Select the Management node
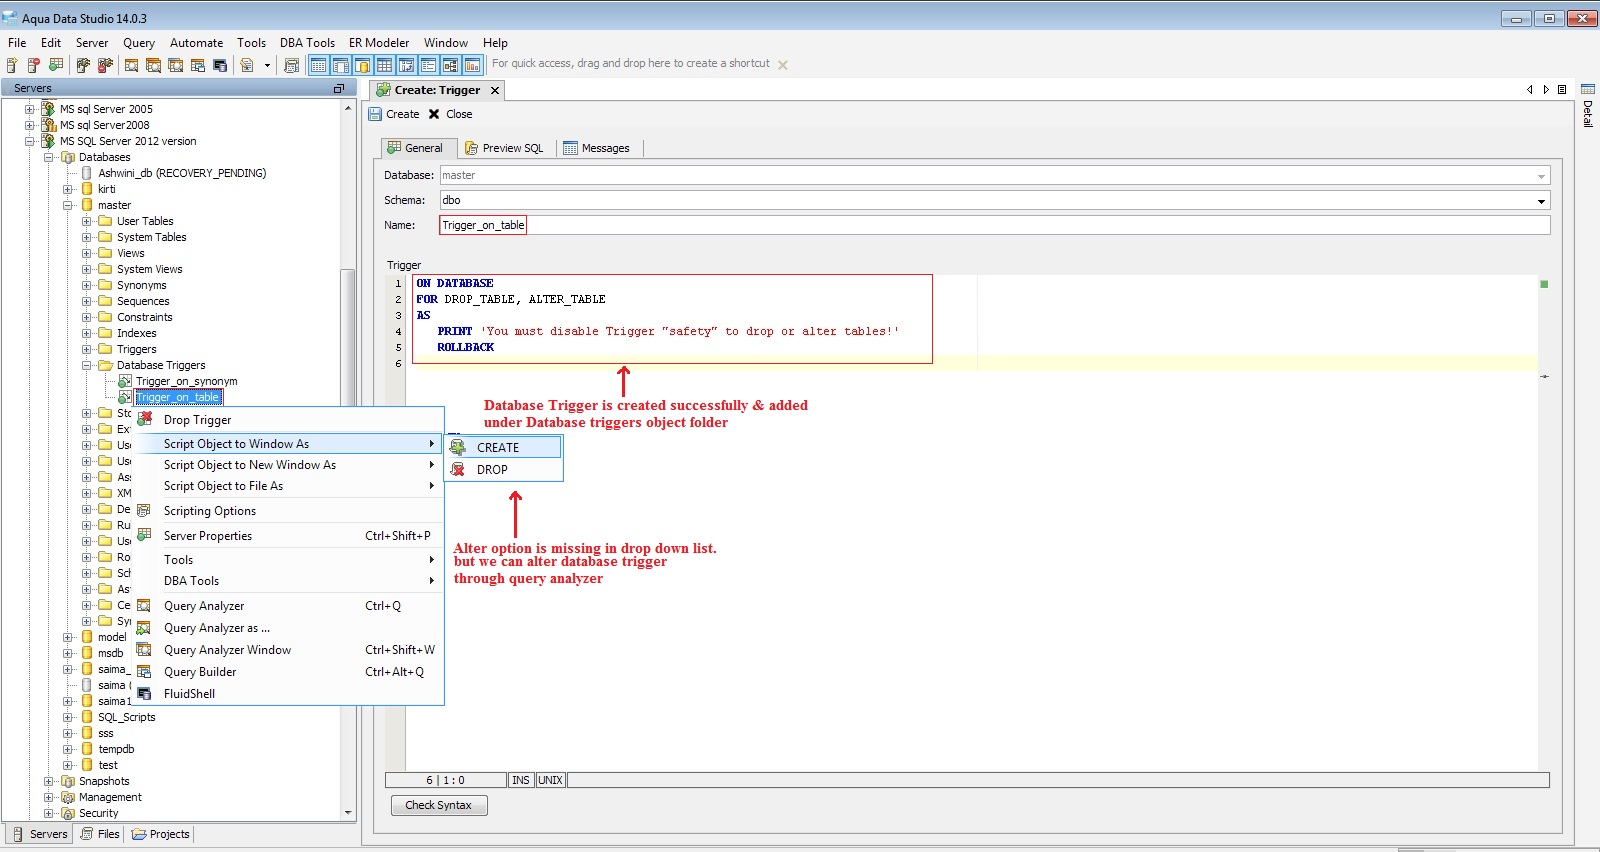Screen dimensions: 1600x852 pyautogui.click(x=110, y=797)
